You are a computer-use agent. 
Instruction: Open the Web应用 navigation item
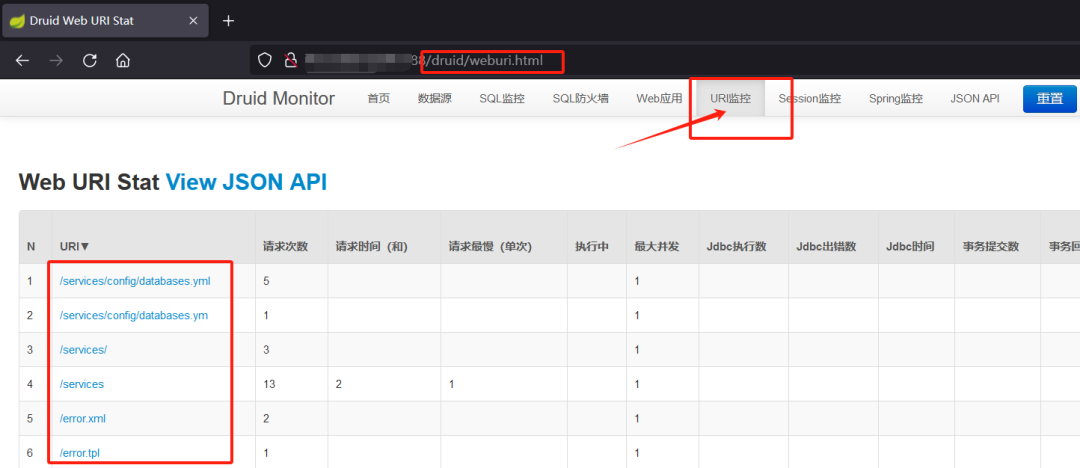coord(659,99)
